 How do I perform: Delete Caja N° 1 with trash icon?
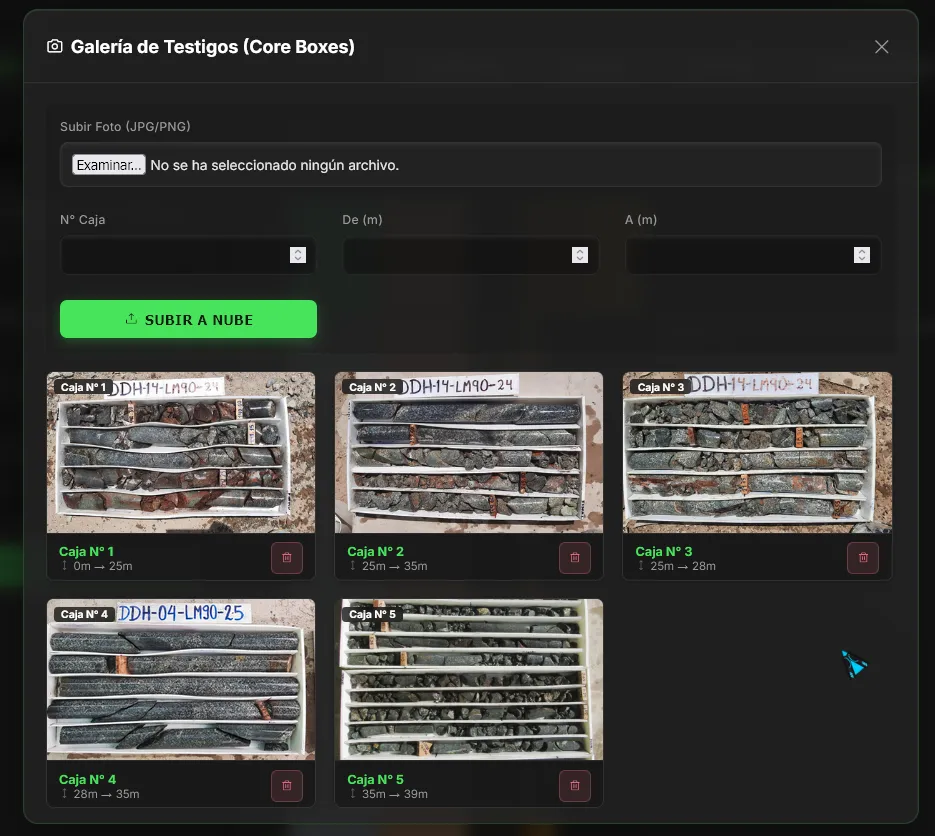click(287, 558)
